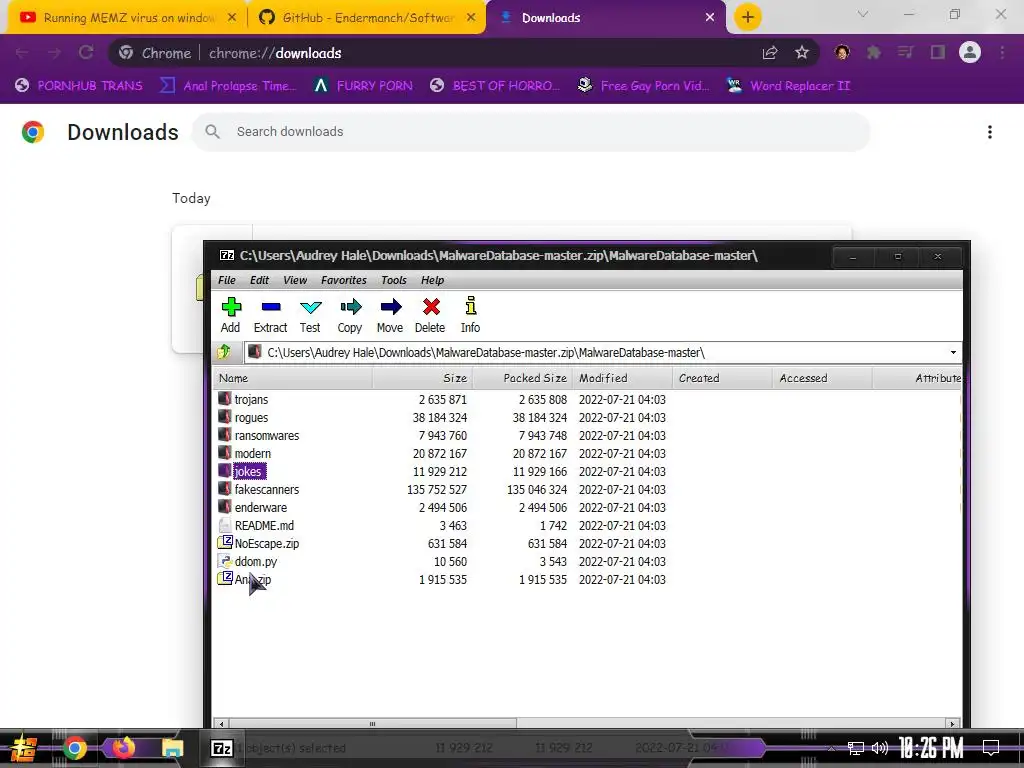Open a new Chrome tab
The image size is (1024, 768).
coord(748,18)
